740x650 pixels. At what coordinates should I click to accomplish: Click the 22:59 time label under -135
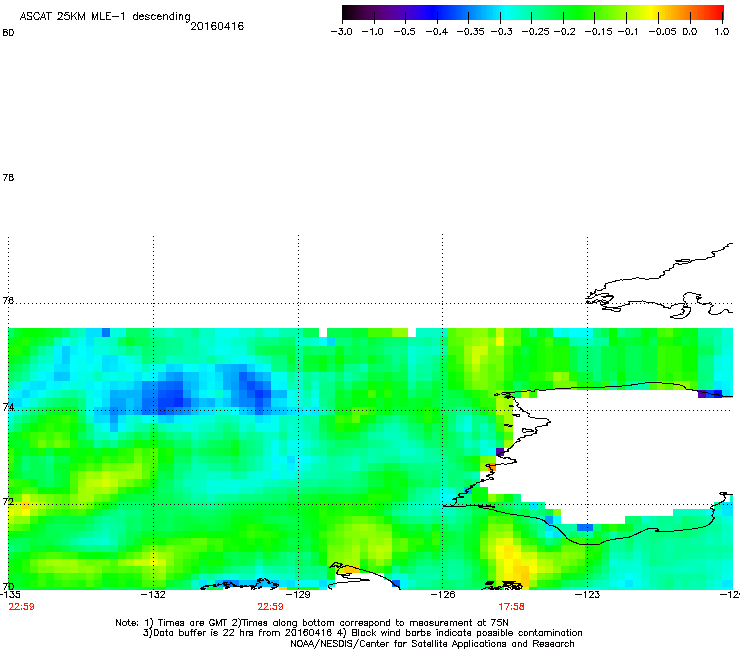tap(22, 607)
